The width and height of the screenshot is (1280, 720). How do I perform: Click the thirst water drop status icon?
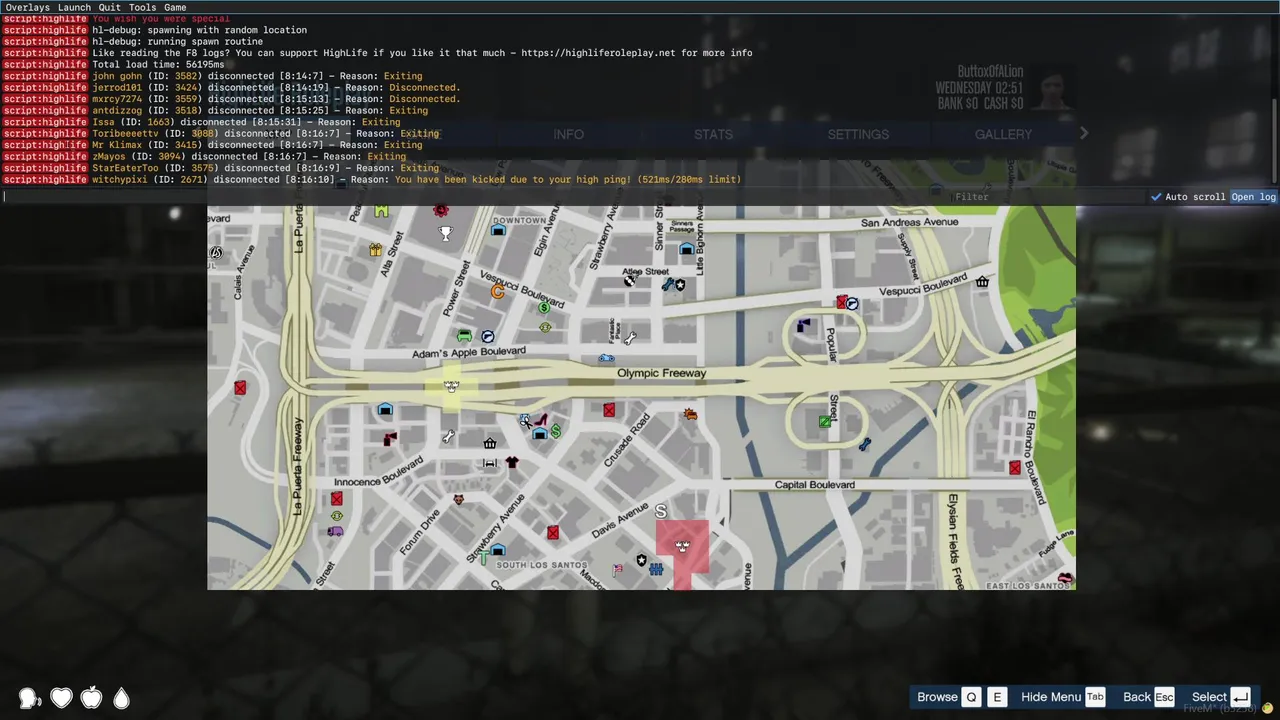[121, 698]
